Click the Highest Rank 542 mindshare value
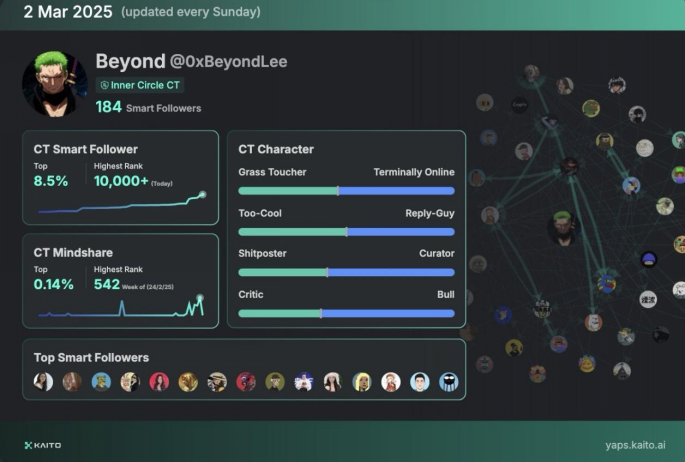Viewport: 685px width, 462px height. click(x=107, y=284)
